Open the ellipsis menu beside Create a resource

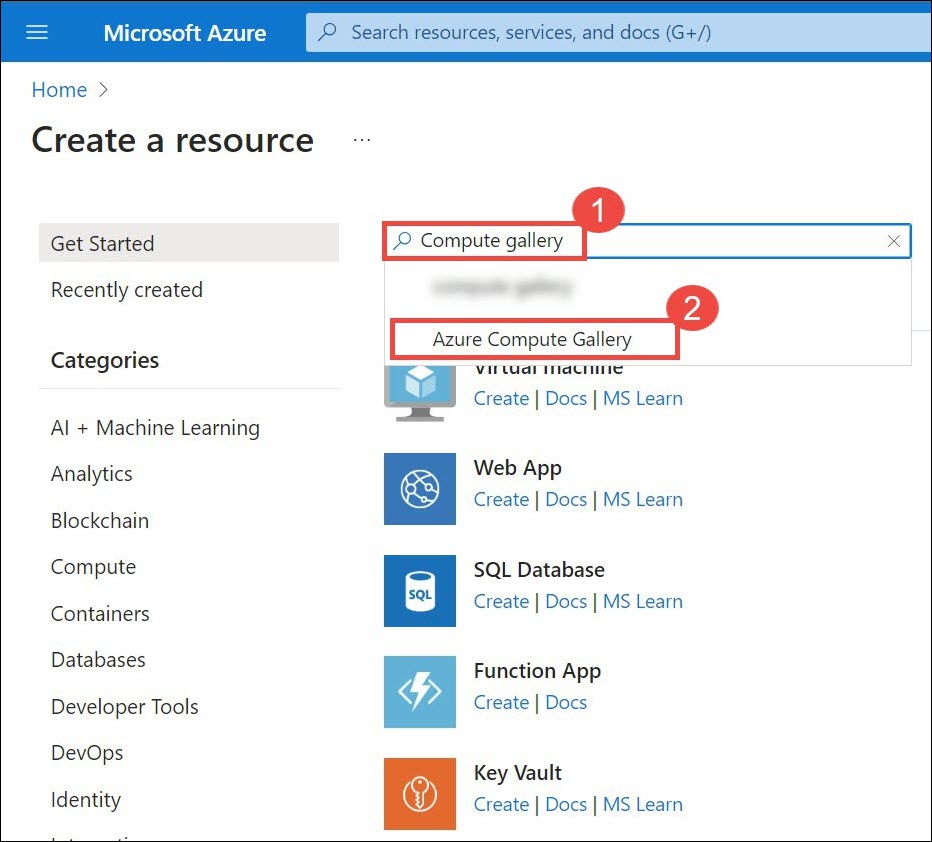coord(362,140)
